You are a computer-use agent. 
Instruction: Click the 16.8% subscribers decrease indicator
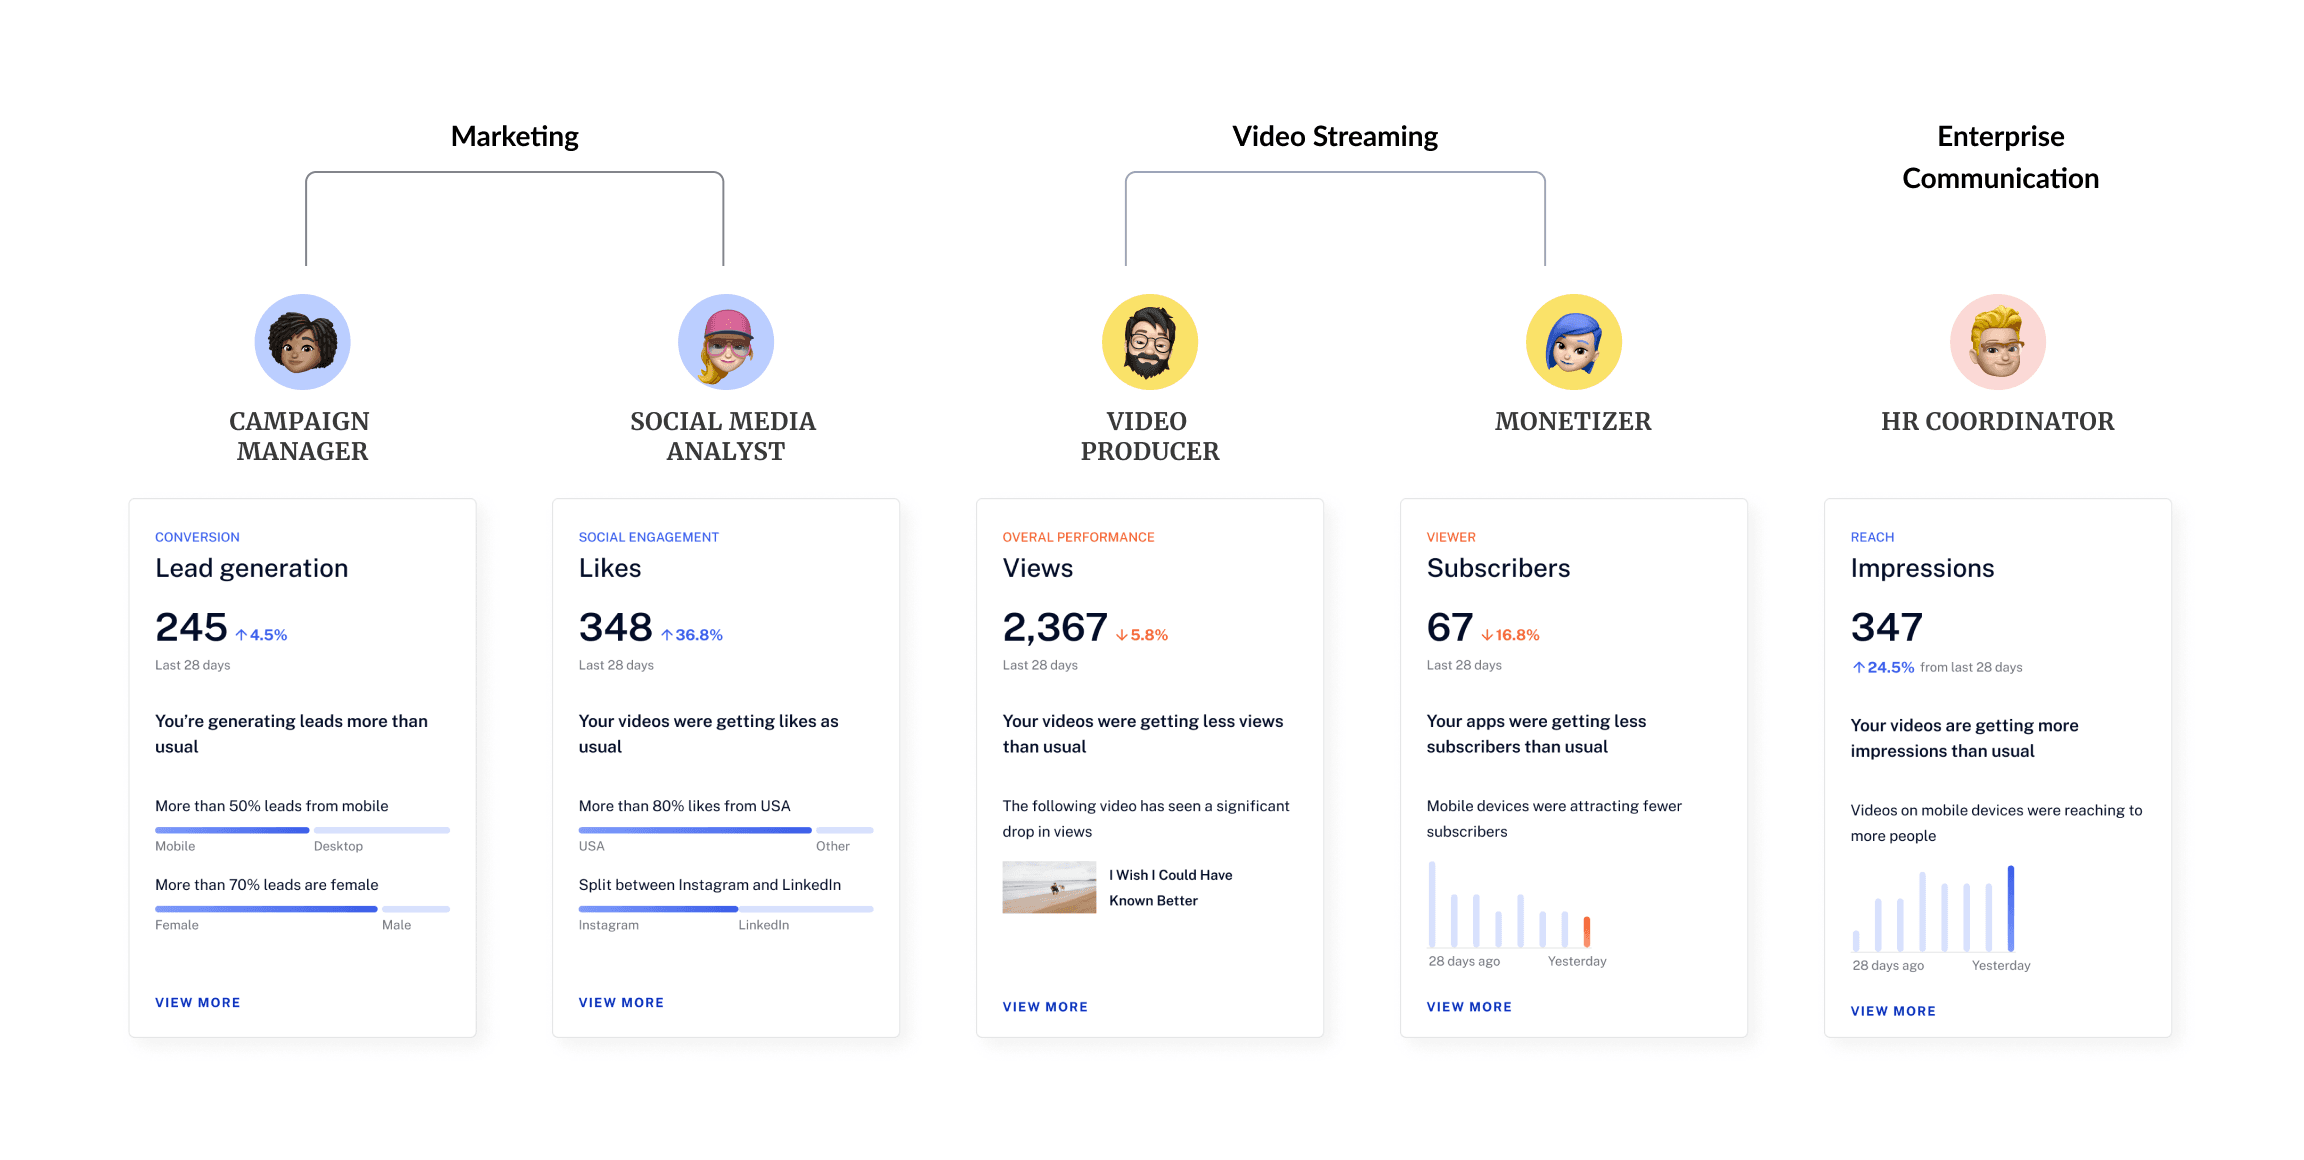click(1510, 635)
